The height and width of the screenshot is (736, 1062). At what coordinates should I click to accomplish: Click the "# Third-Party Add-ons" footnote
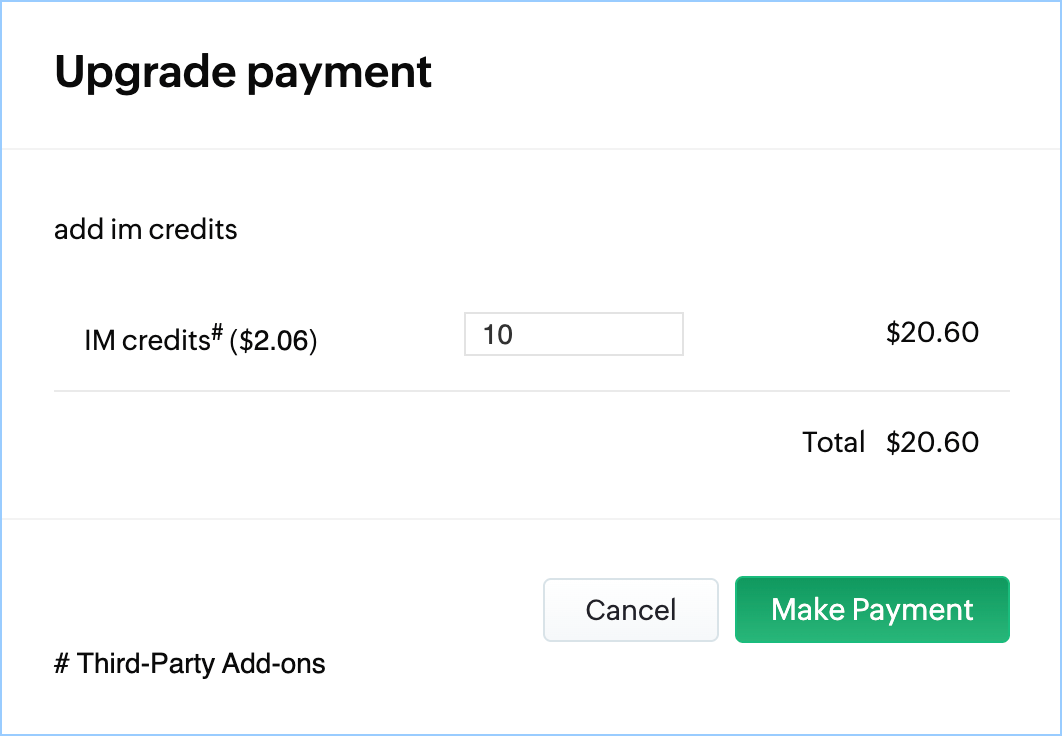190,663
